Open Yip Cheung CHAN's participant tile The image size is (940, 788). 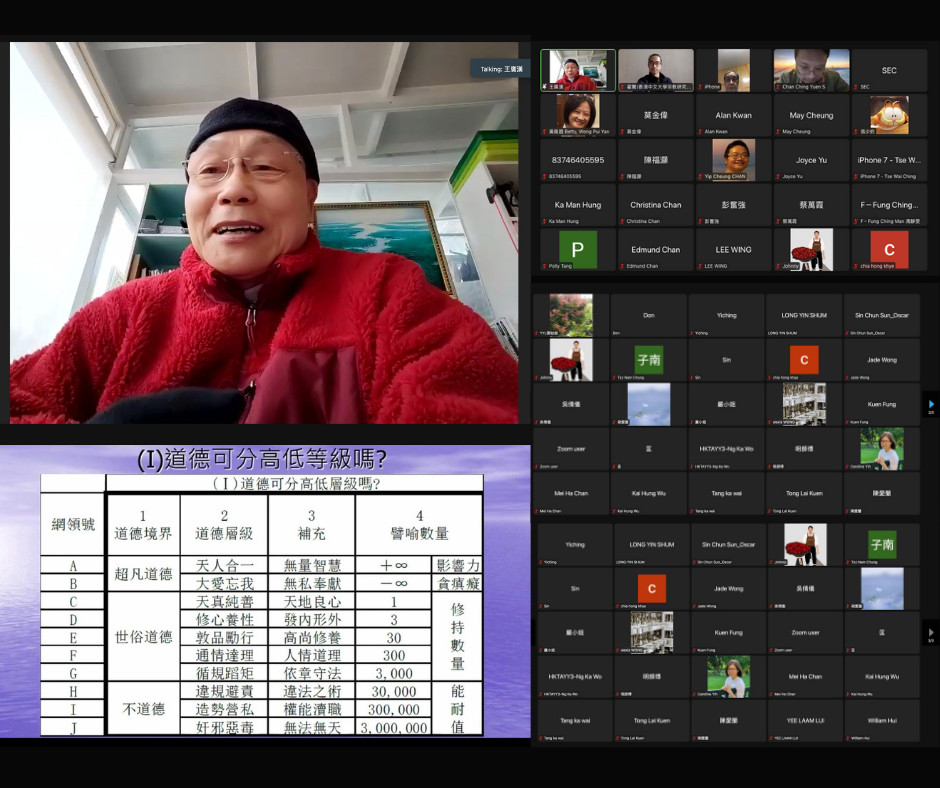pos(733,160)
